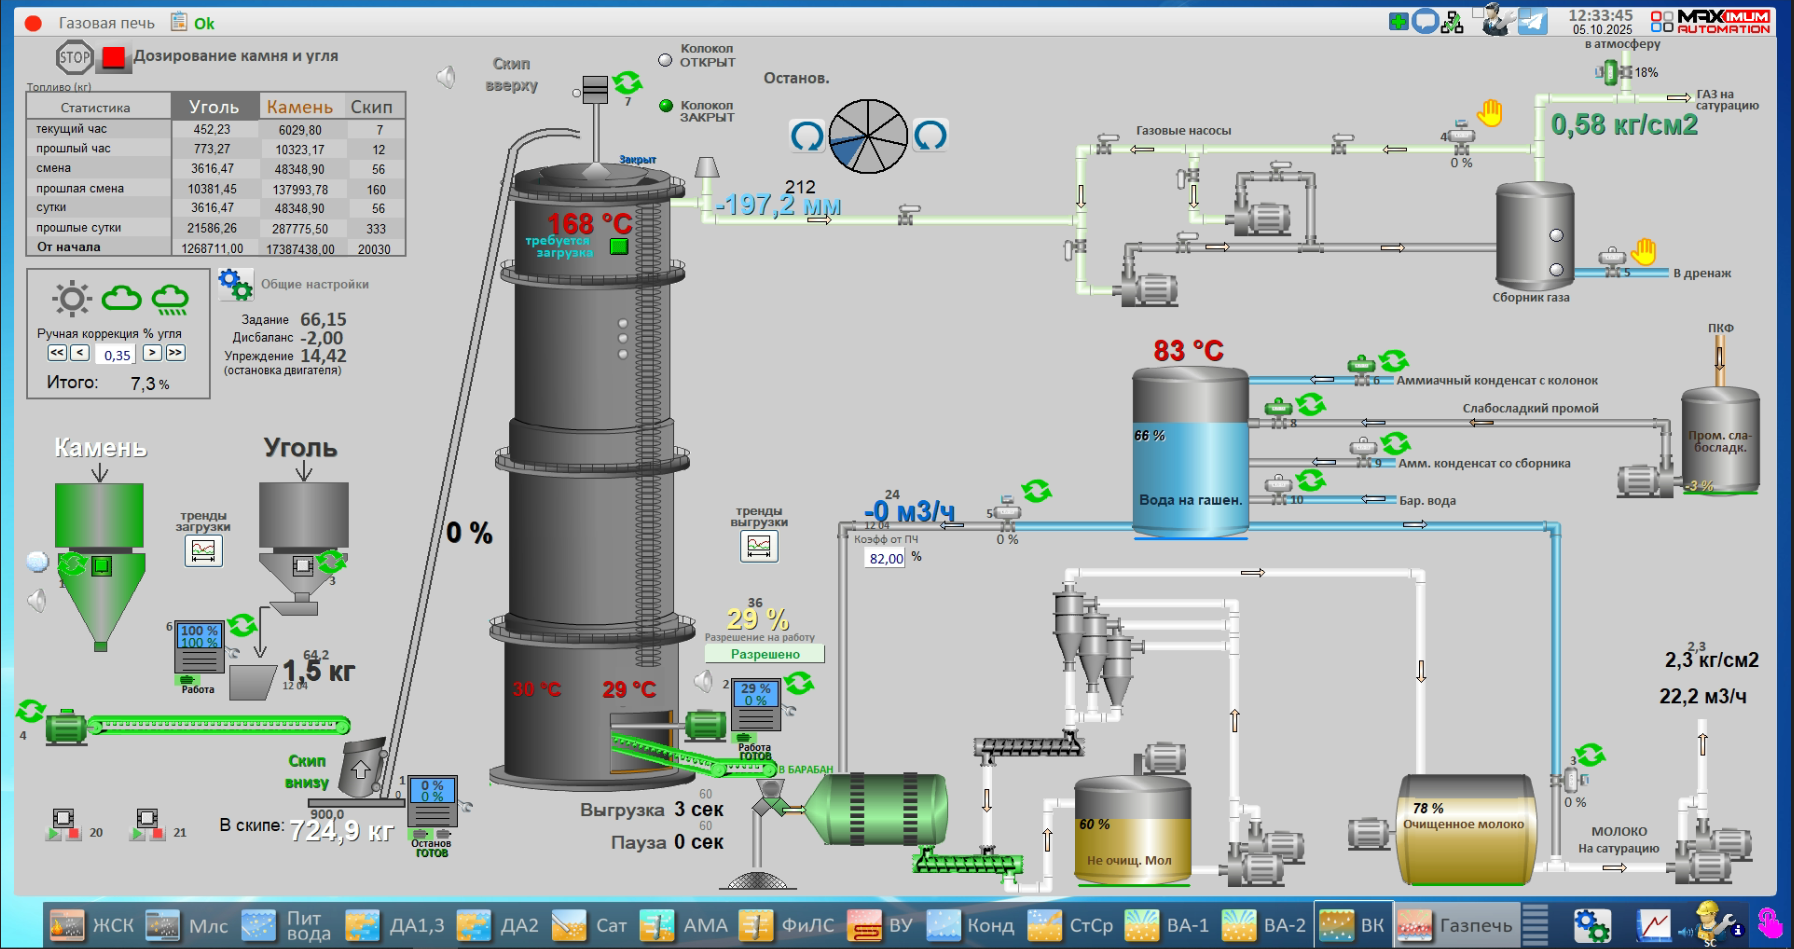
Task: Decrease coal correction with double left arrow
Action: tap(57, 353)
